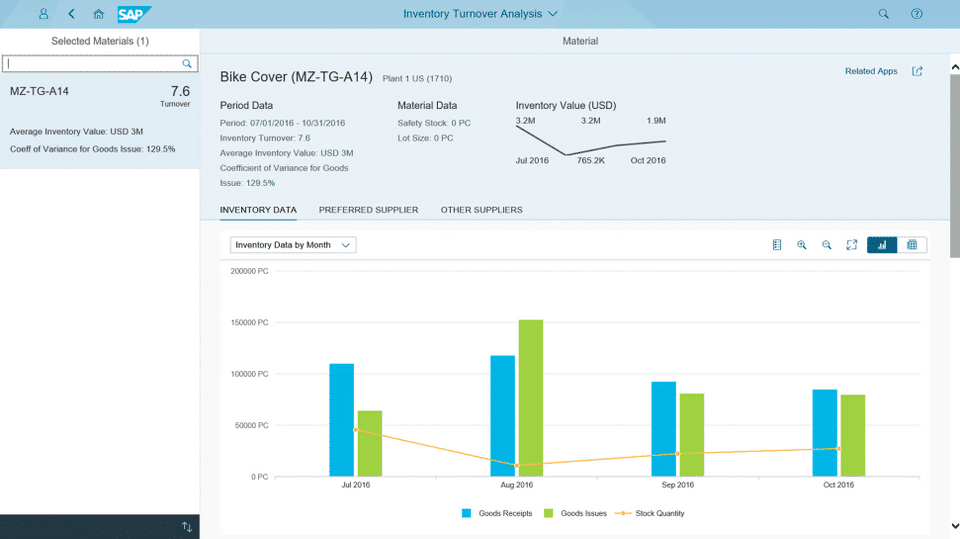Zoom in on the chart
The width and height of the screenshot is (960, 539).
click(x=802, y=245)
